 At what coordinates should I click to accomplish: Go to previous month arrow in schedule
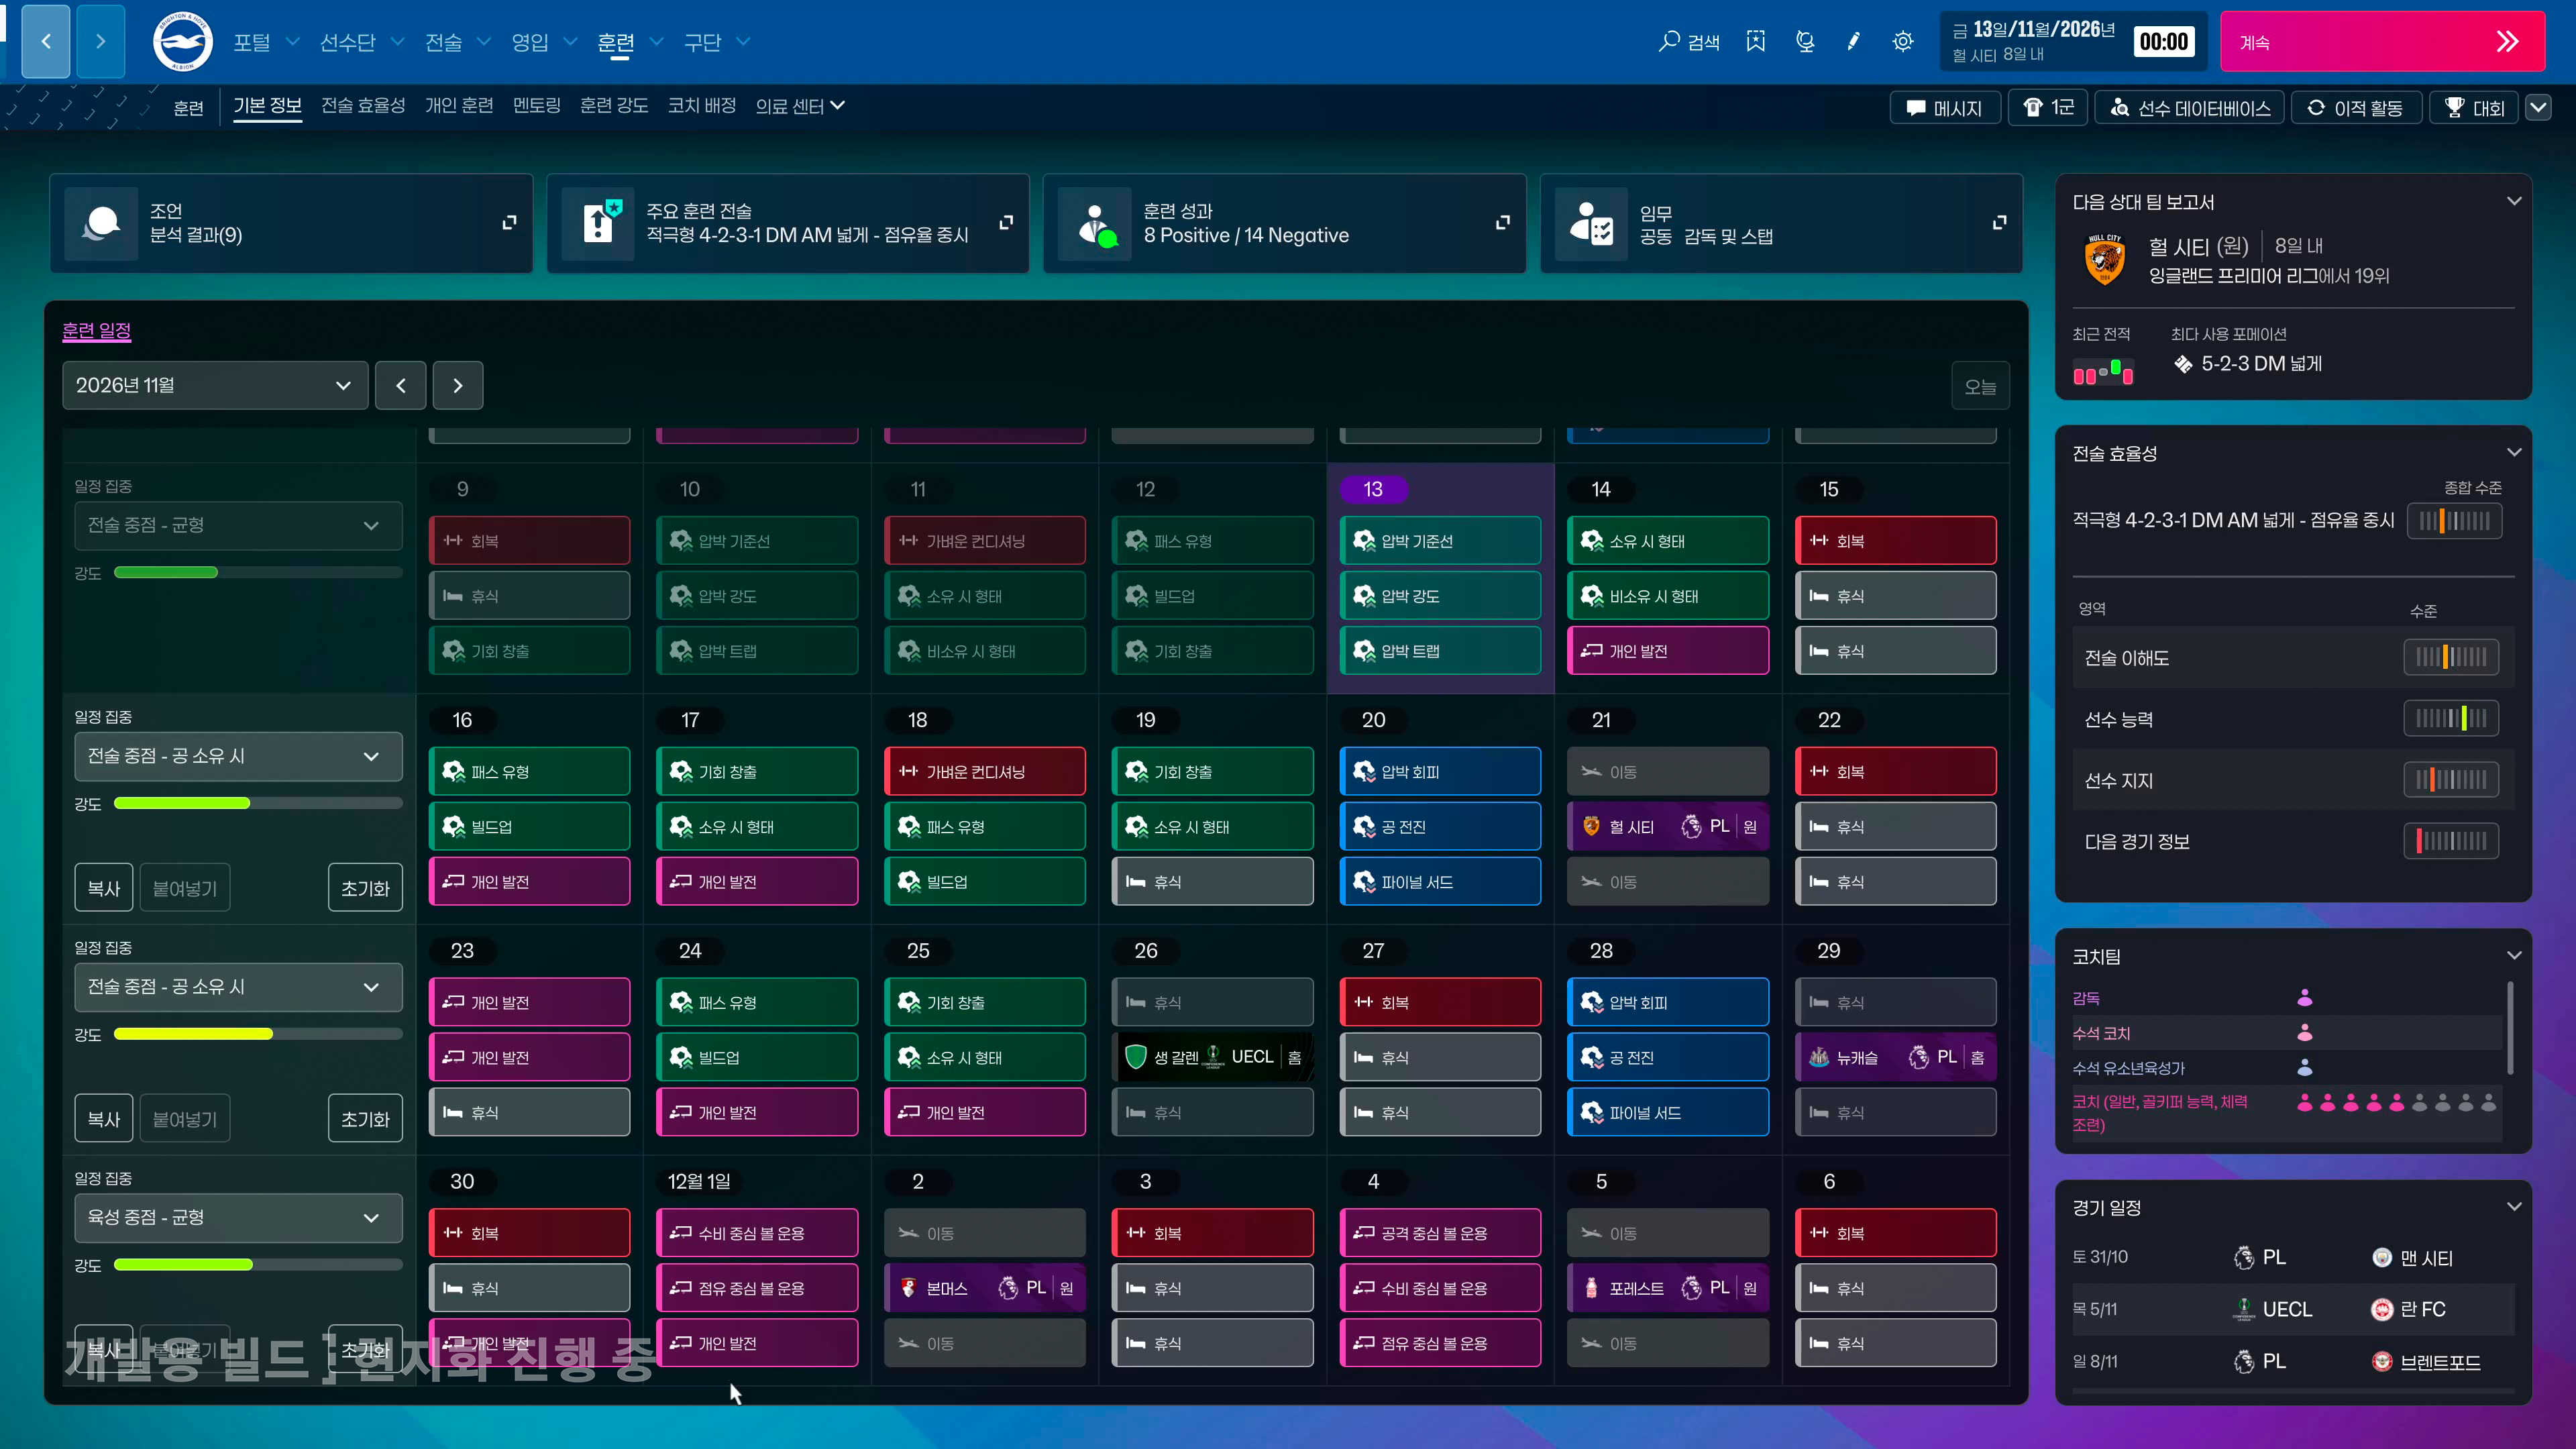click(x=401, y=385)
